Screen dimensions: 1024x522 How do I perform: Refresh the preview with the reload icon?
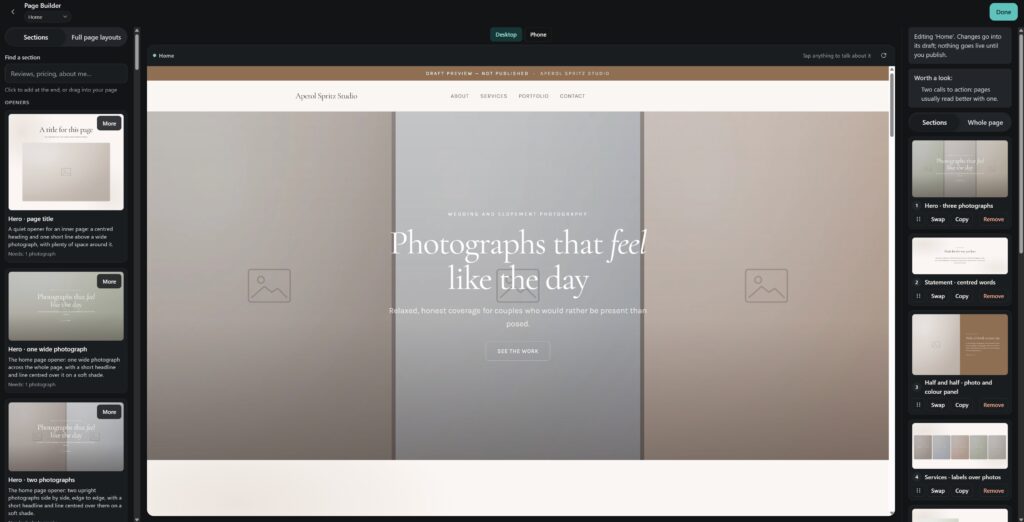pos(884,56)
